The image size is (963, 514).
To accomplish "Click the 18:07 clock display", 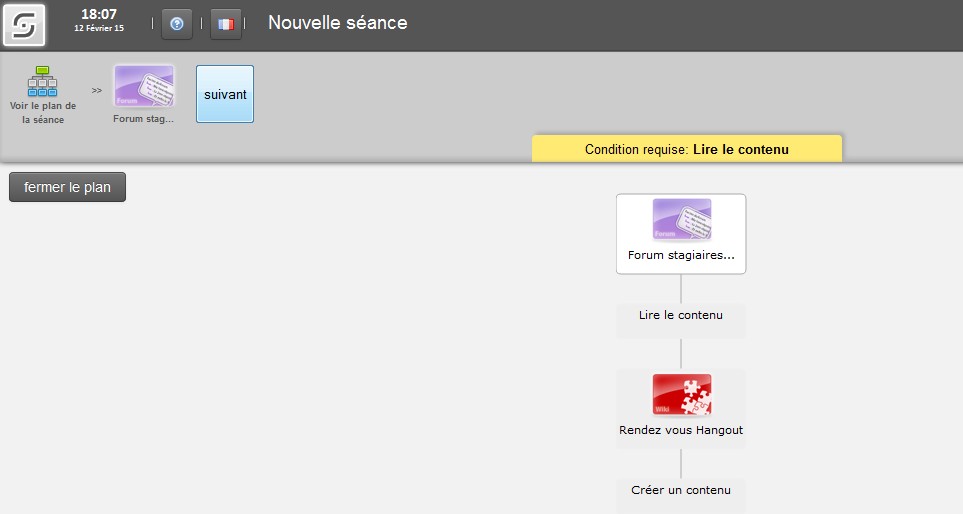I will (99, 14).
